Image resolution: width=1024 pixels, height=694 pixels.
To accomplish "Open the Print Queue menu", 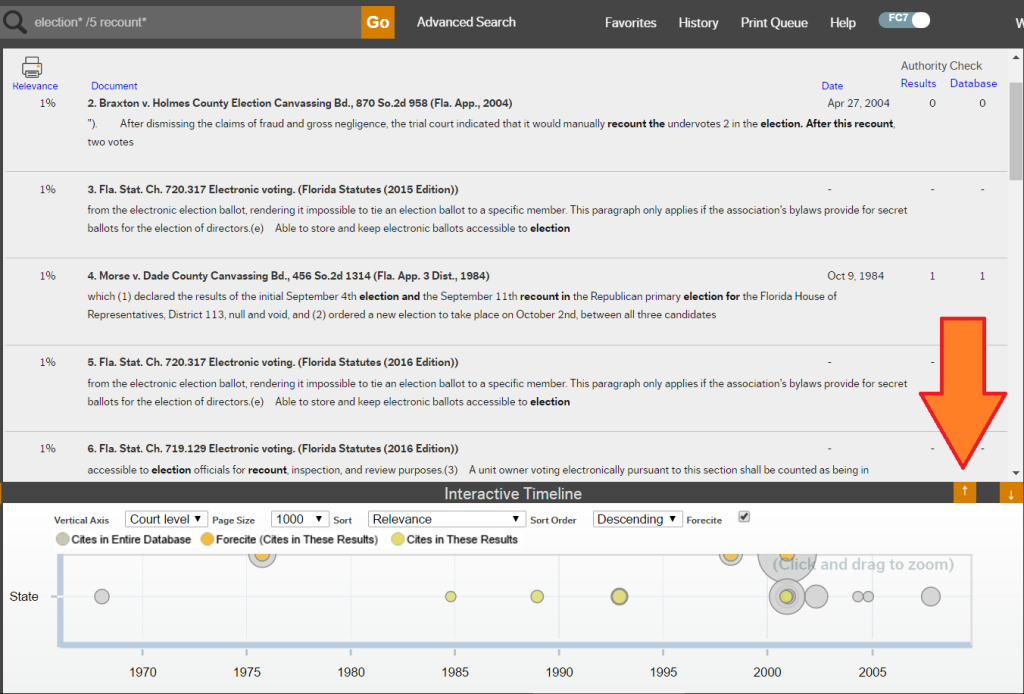I will click(x=773, y=23).
